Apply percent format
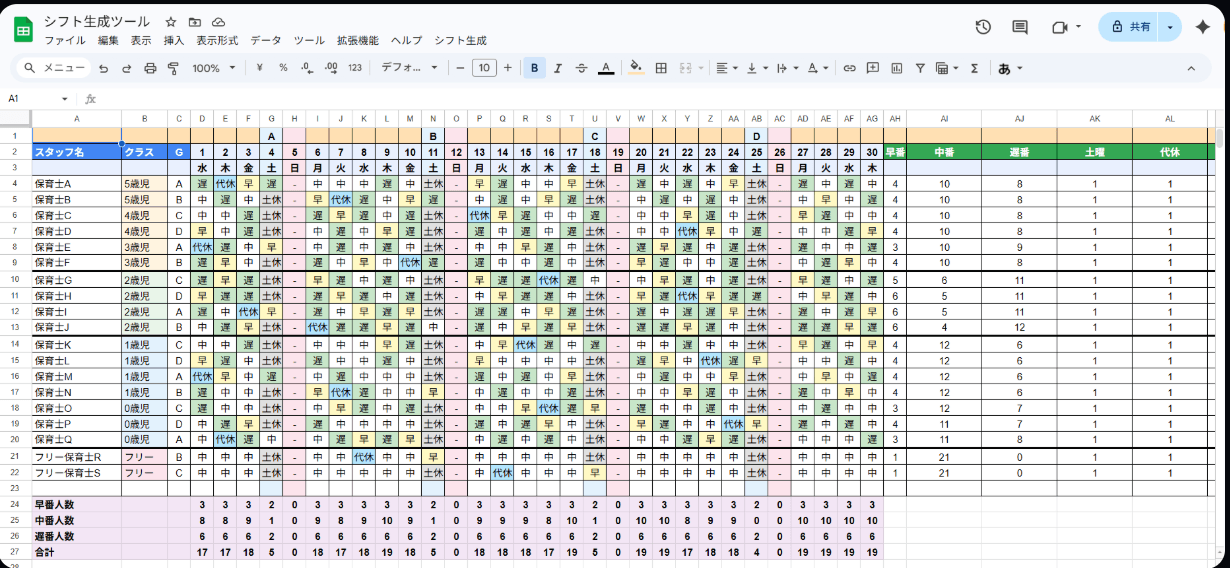Image resolution: width=1230 pixels, height=568 pixels. [283, 68]
